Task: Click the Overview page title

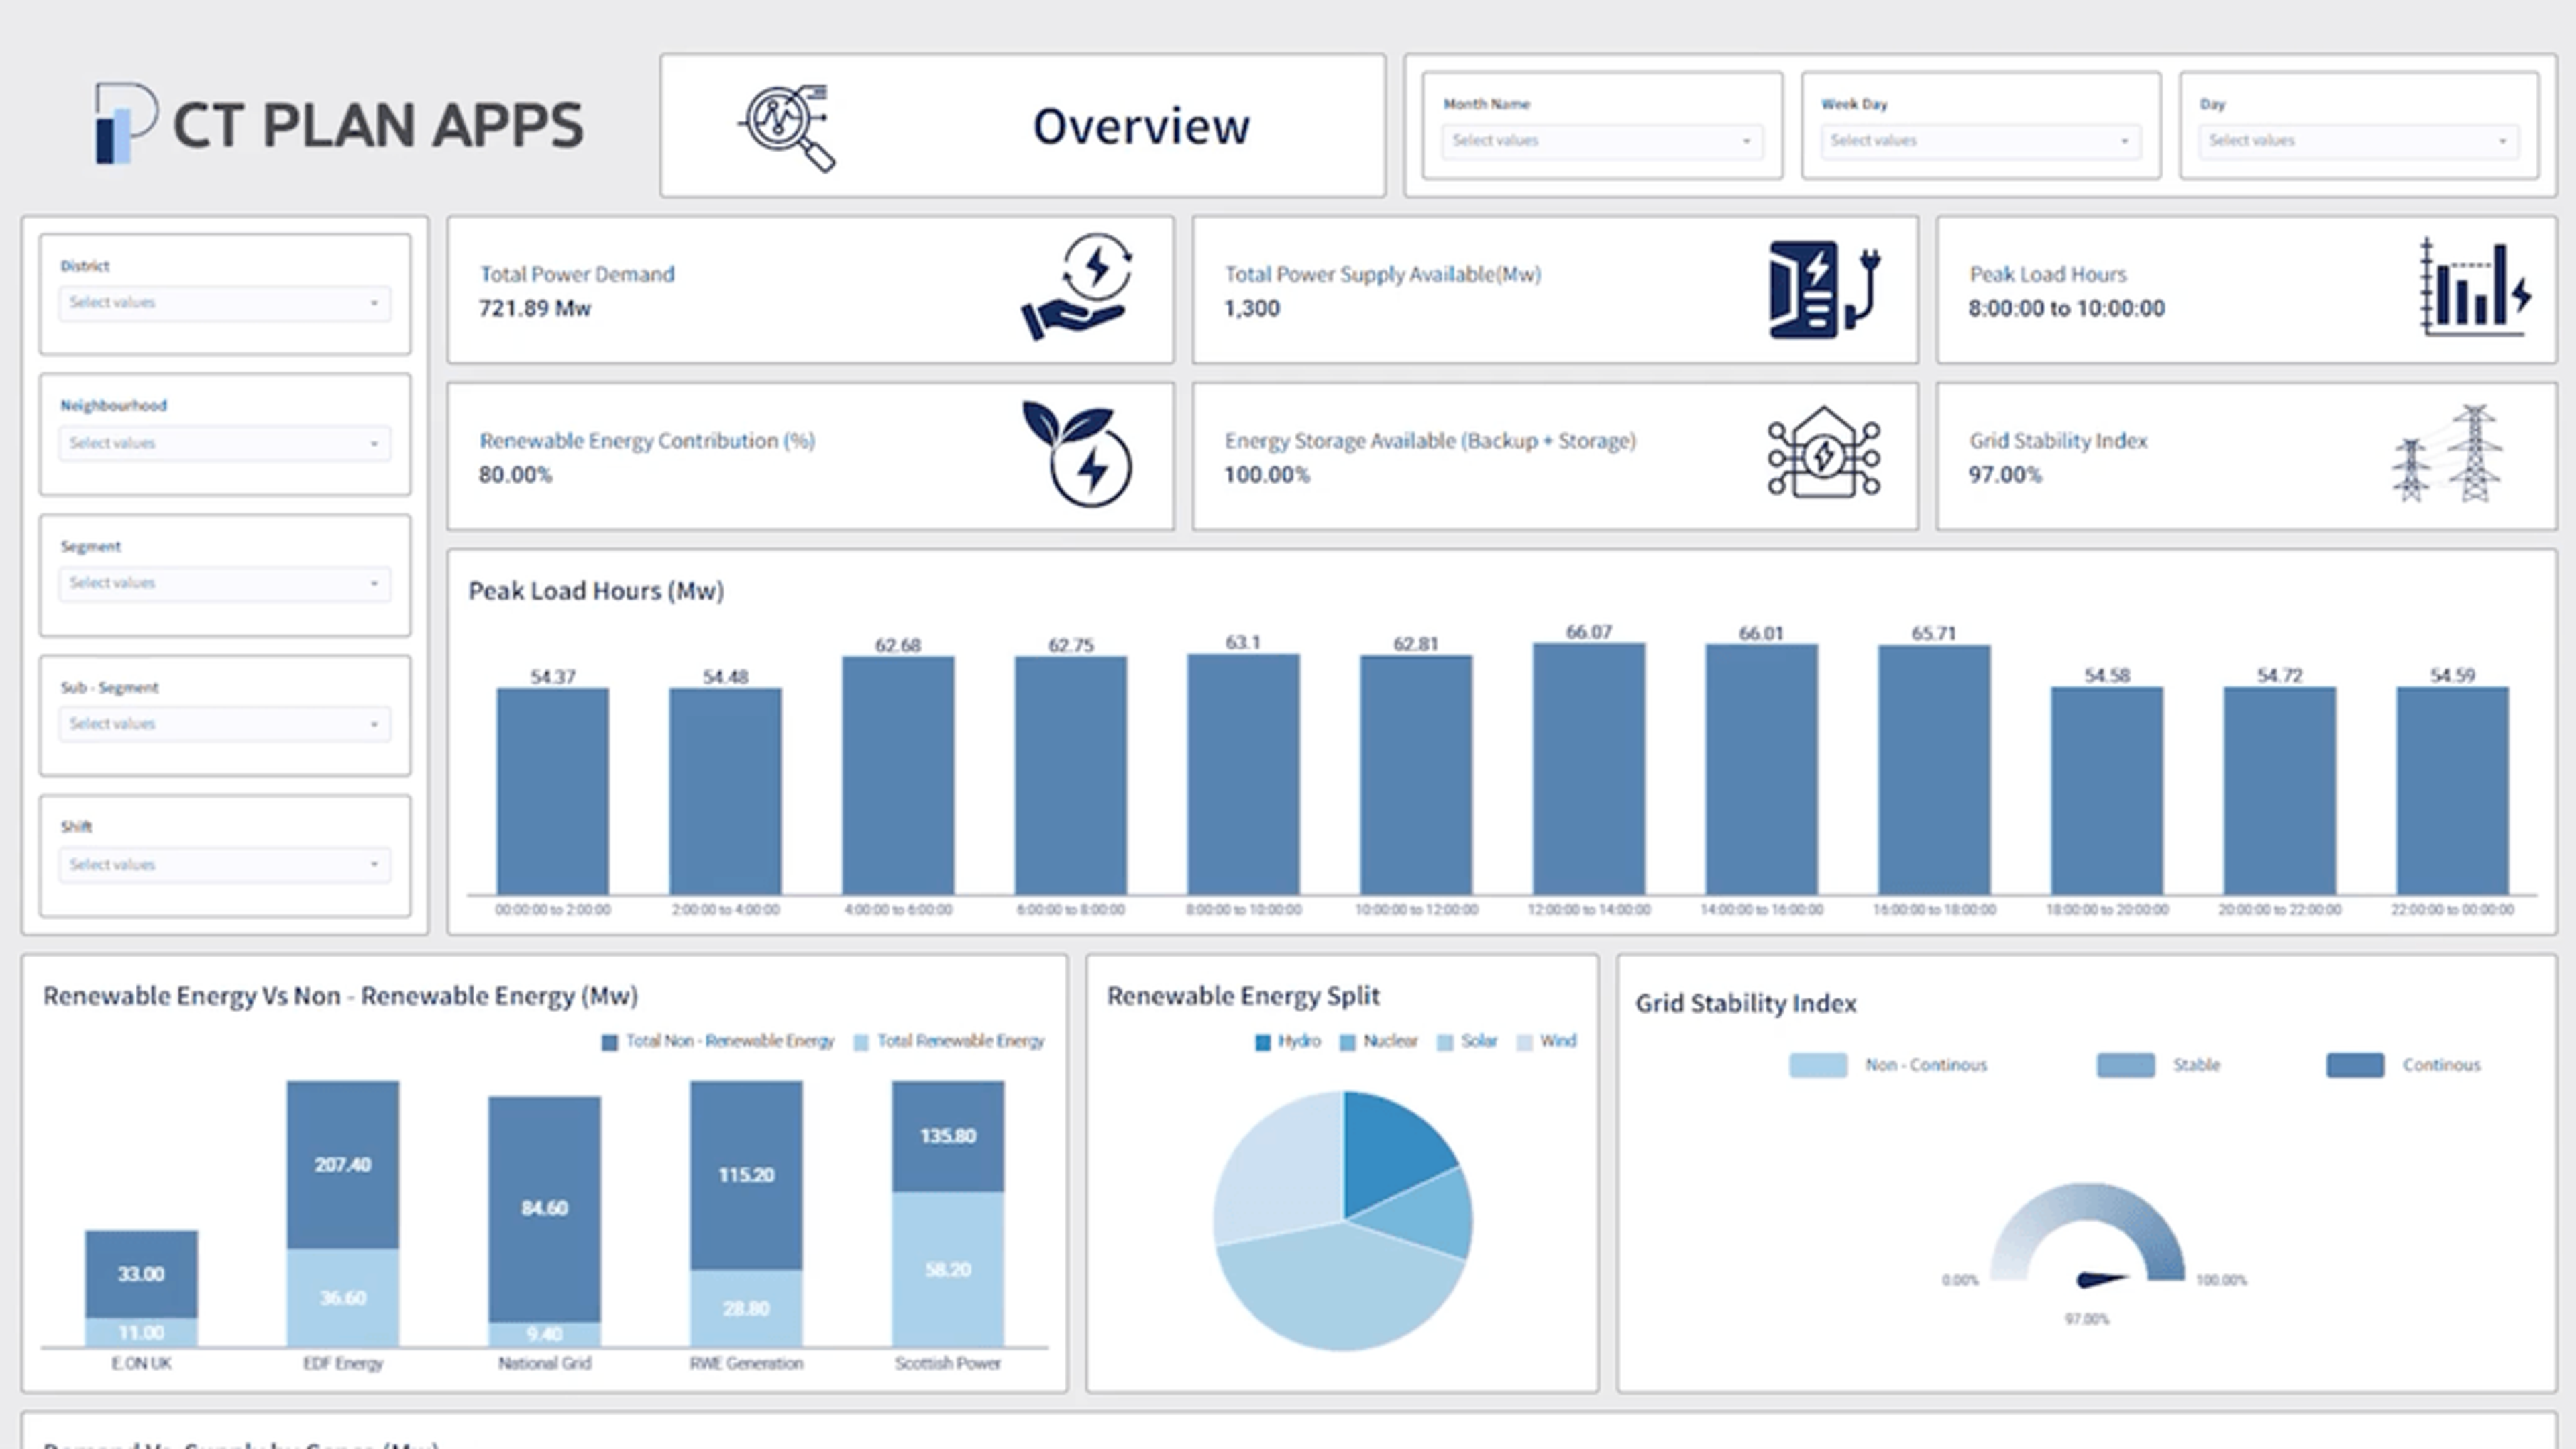Action: (x=1141, y=126)
